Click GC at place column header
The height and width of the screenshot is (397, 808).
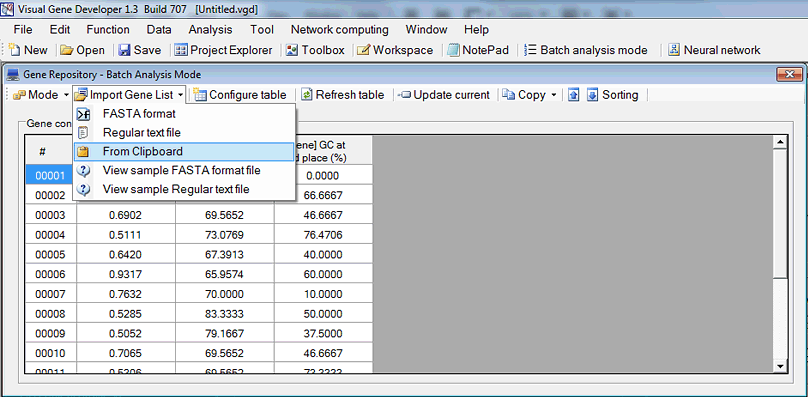pos(333,151)
